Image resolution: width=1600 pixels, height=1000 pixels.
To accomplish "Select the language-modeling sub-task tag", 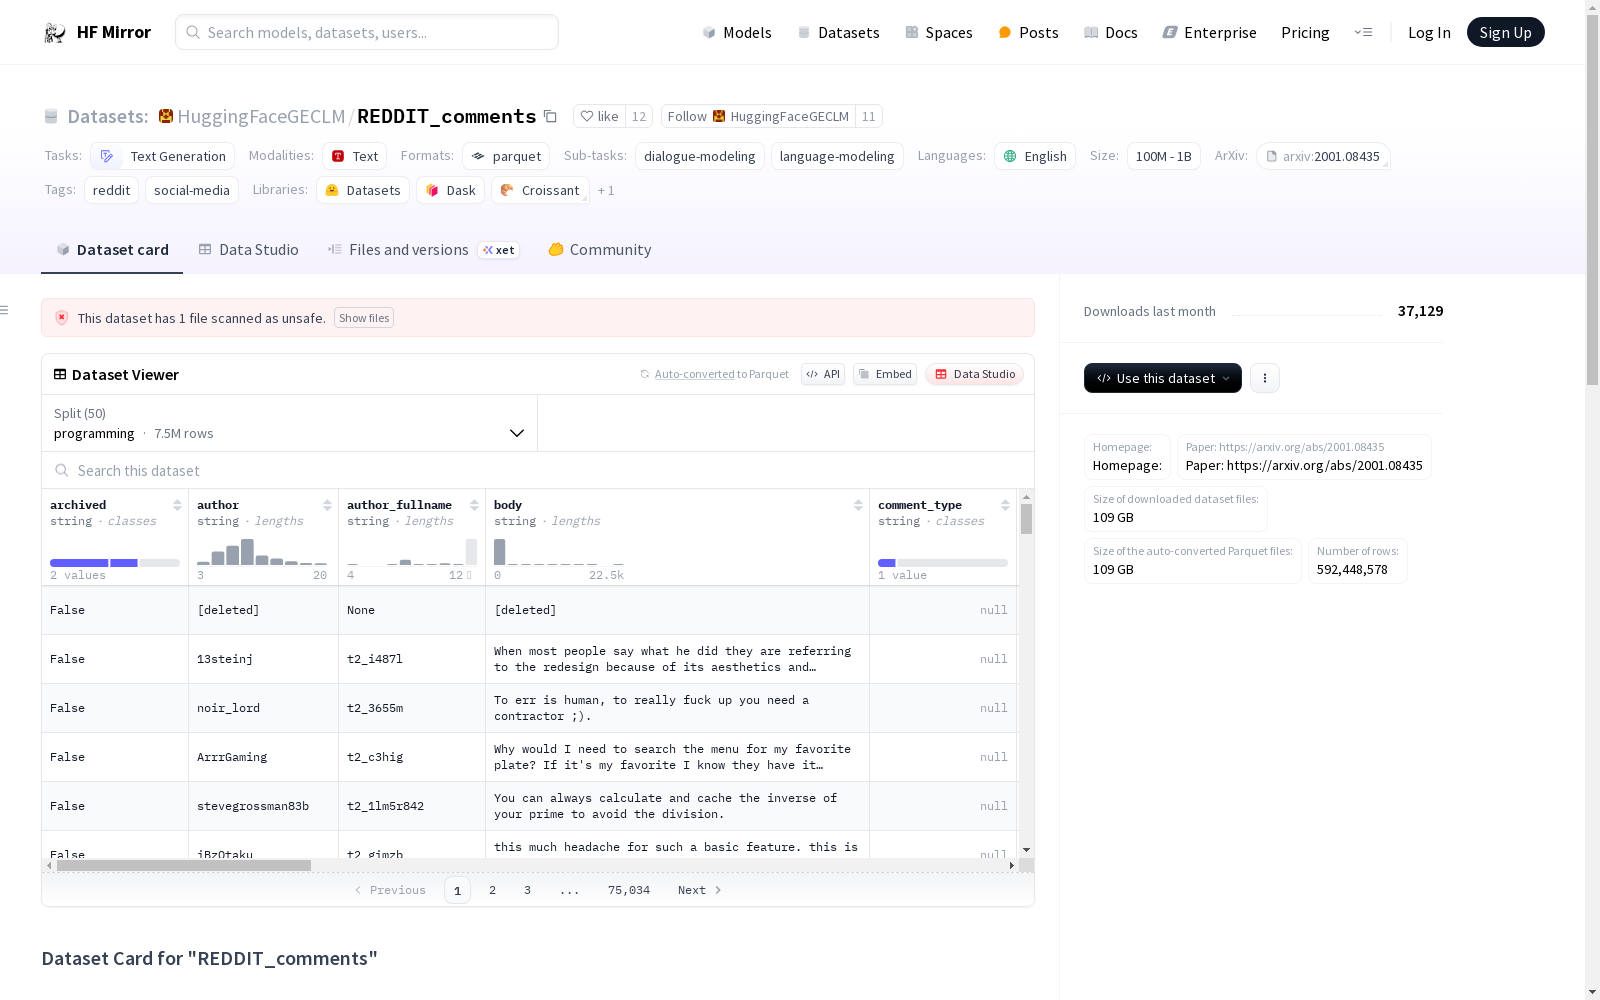I will (837, 156).
